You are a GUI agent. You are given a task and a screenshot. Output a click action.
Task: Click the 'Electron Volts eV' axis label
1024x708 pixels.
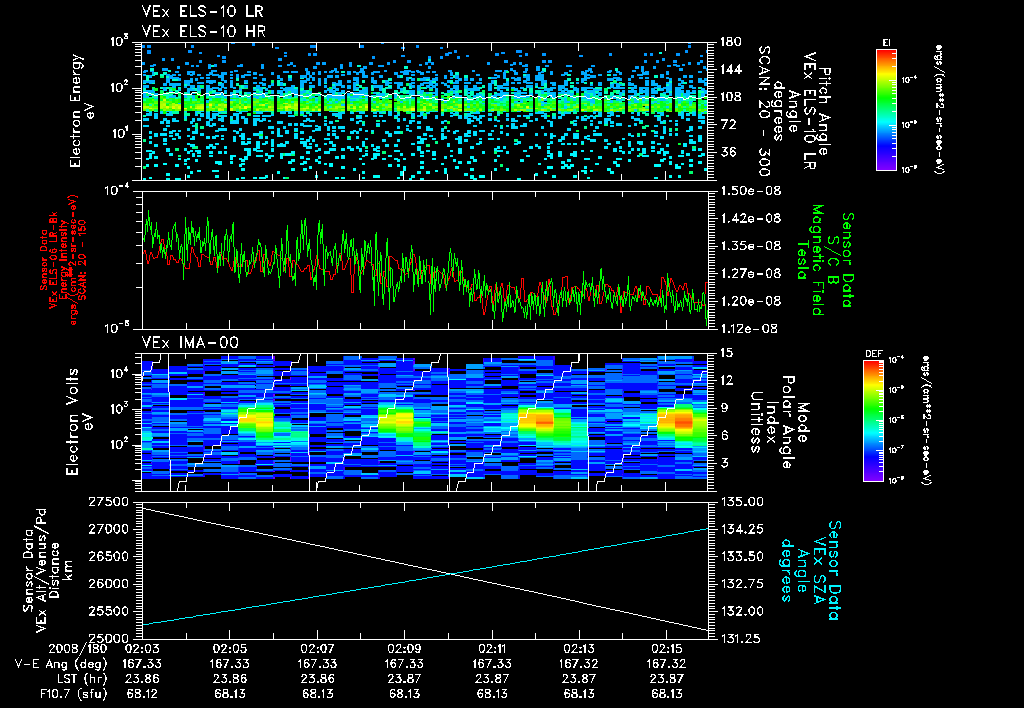click(78, 421)
